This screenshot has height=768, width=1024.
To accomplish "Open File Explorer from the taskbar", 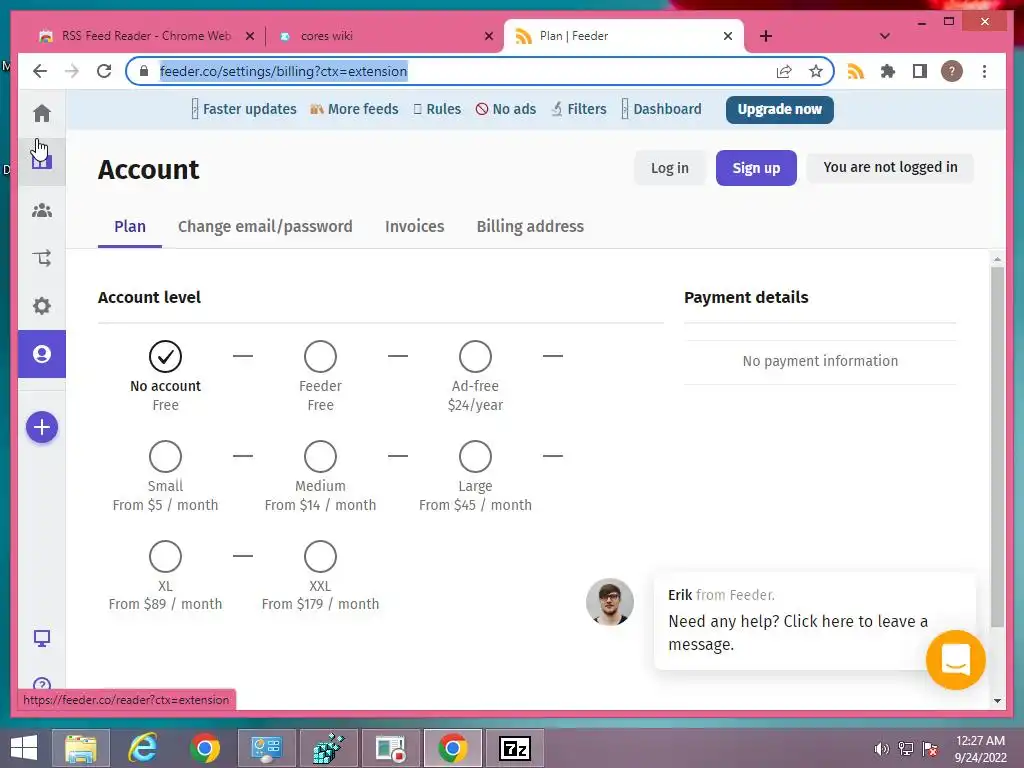I will click(80, 748).
